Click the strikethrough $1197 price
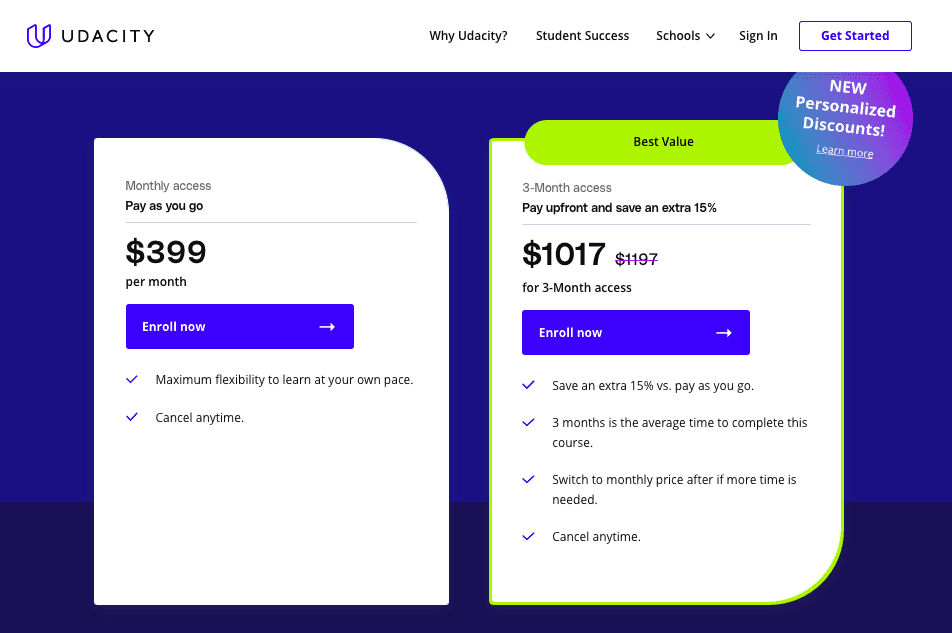This screenshot has height=633, width=952. tap(636, 258)
